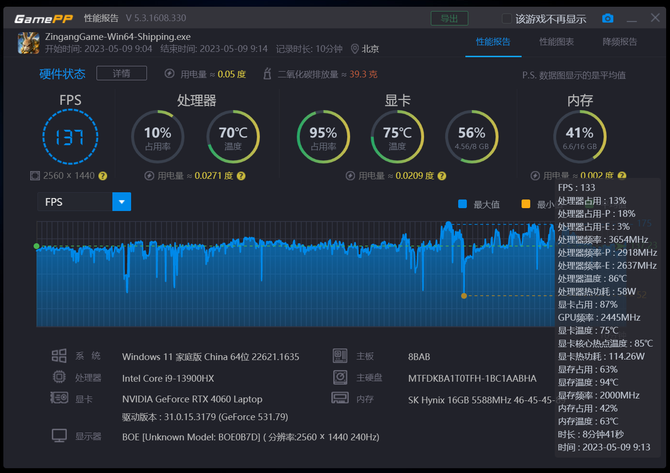
Task: Expand the FPS chart type dropdown arrow
Action: pyautogui.click(x=122, y=202)
